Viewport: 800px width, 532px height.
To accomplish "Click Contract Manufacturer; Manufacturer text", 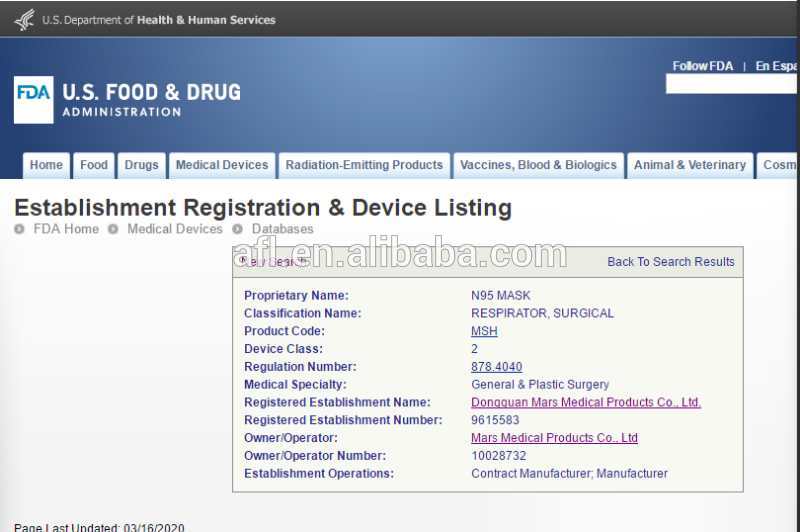I will click(x=569, y=474).
